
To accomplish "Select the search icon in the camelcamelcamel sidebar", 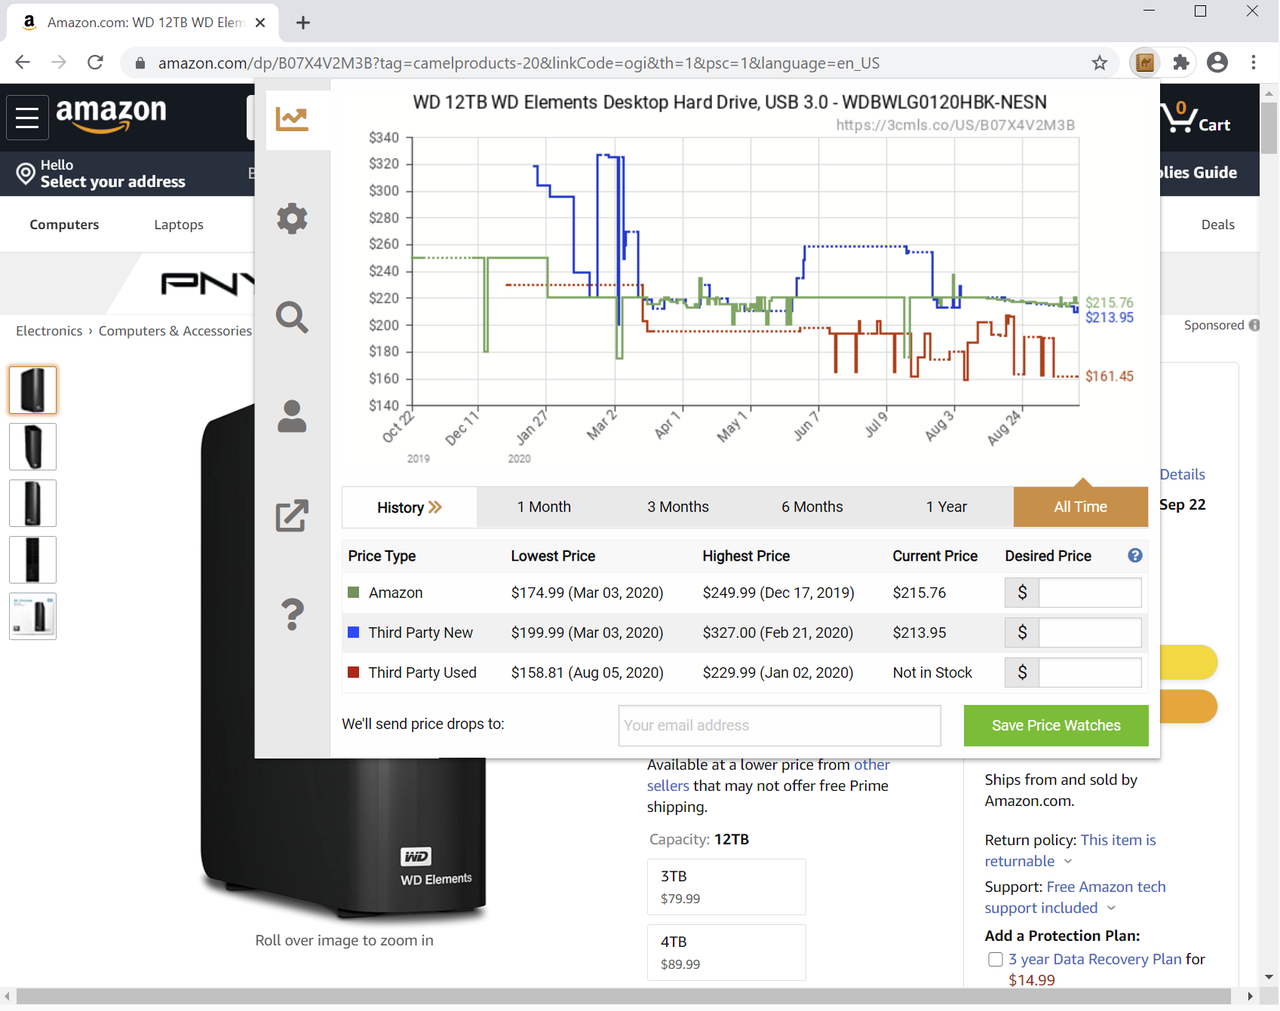I will 291,317.
